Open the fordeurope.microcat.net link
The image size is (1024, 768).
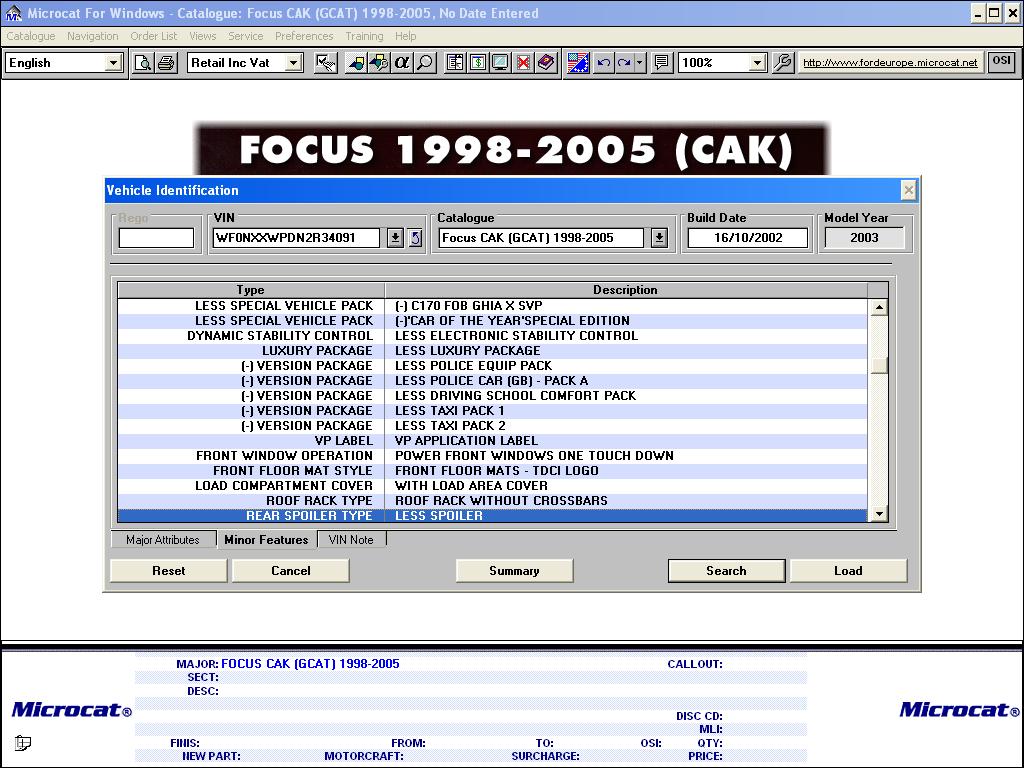tap(890, 63)
